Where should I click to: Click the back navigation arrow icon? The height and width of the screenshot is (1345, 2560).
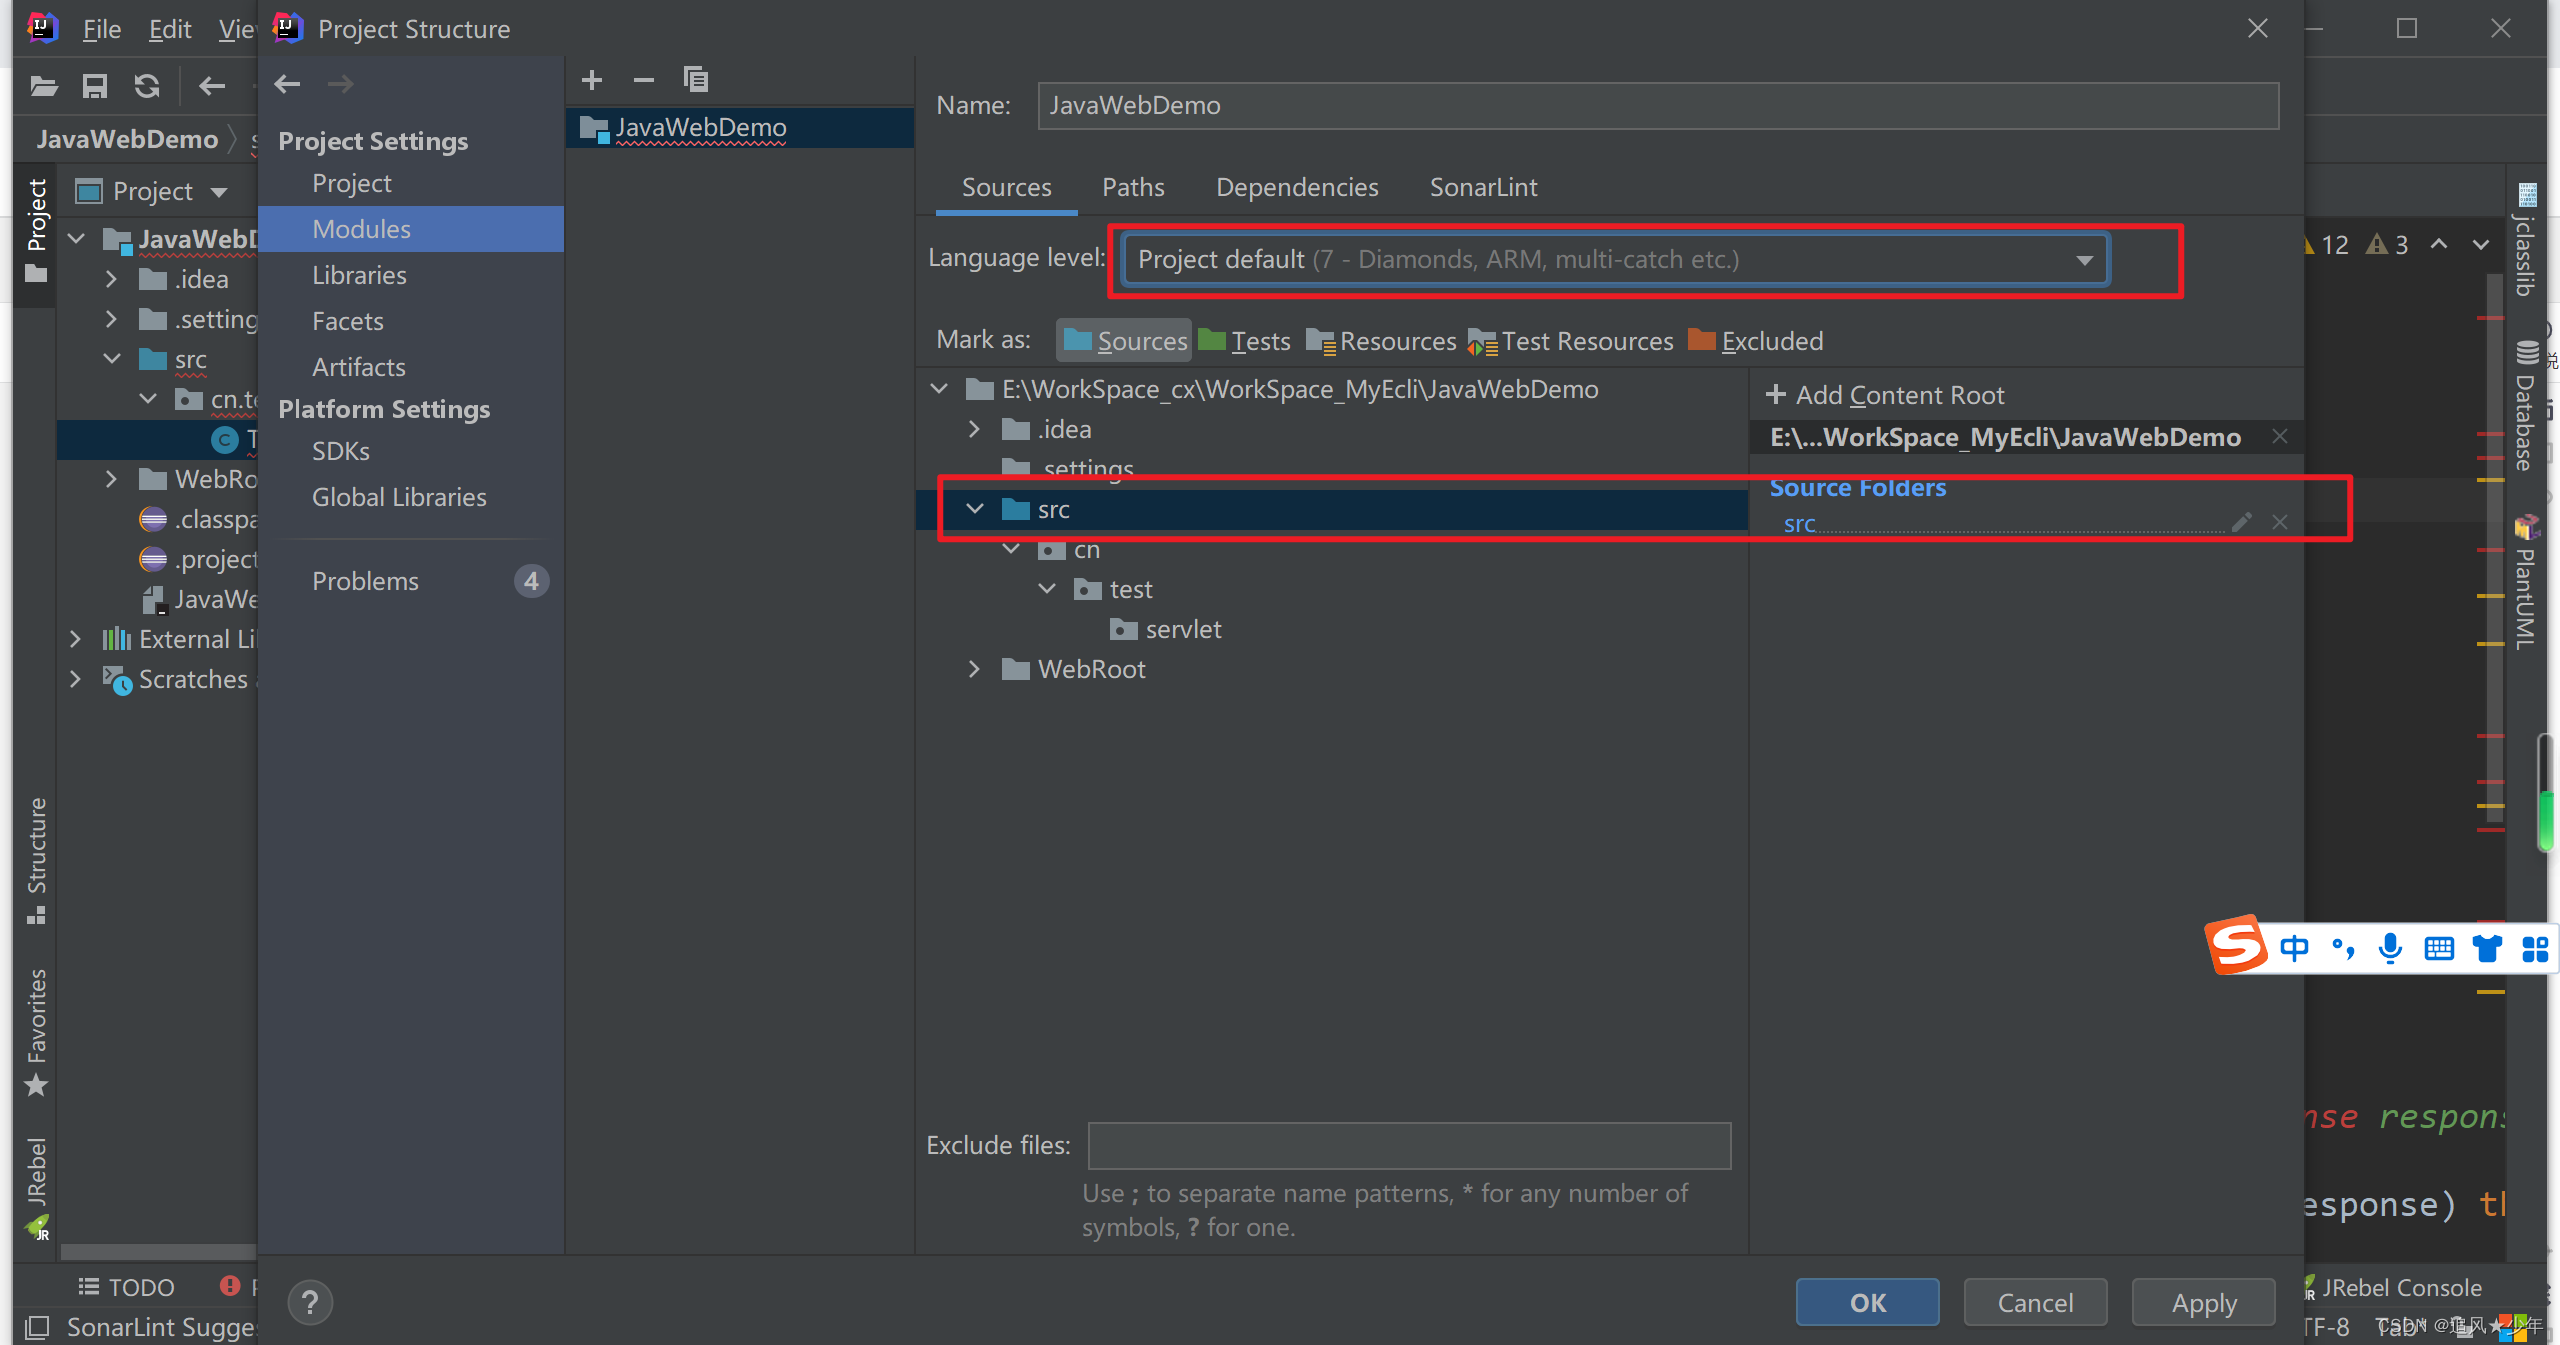286,83
